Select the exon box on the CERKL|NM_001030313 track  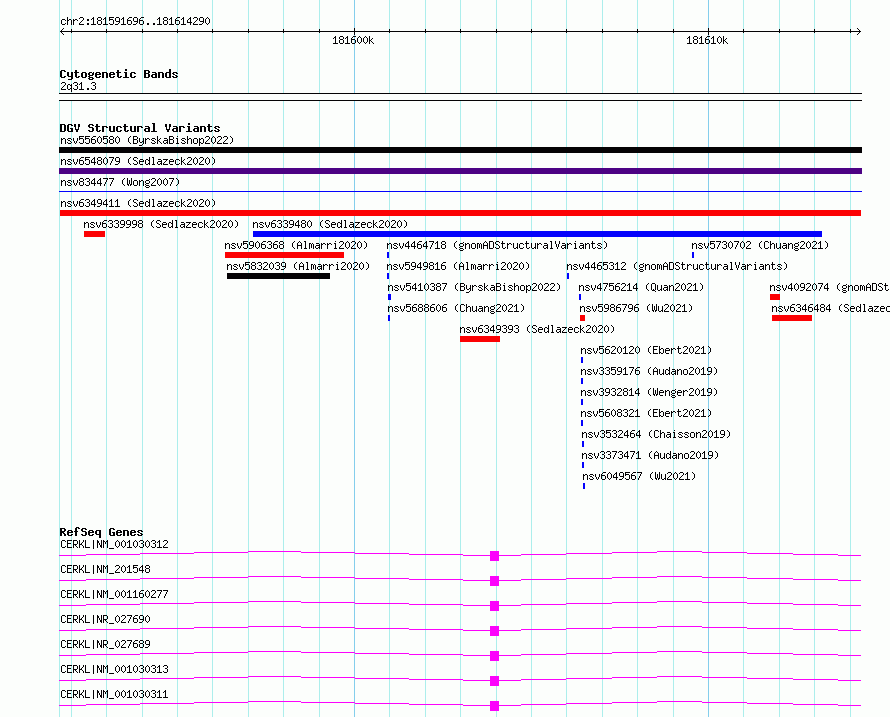pos(494,681)
